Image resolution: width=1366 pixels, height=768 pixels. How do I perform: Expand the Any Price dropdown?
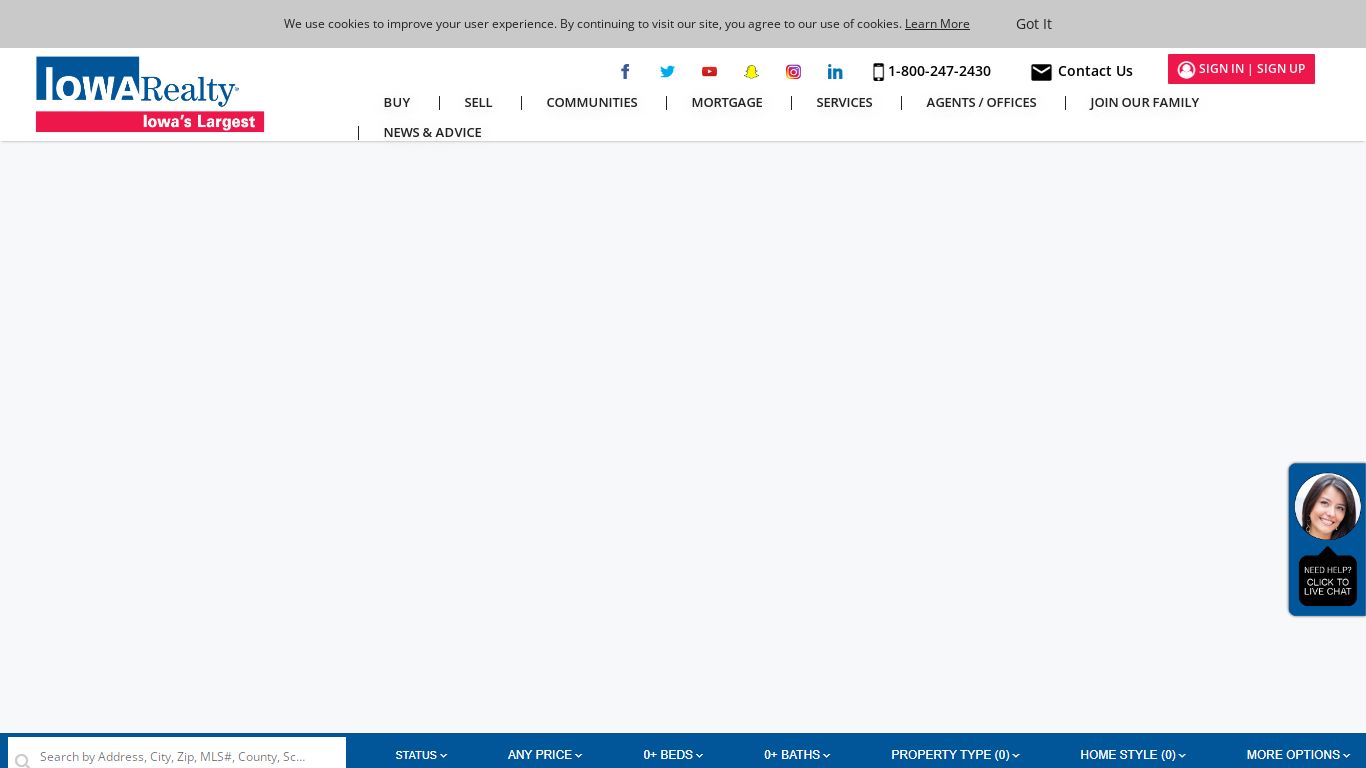point(545,755)
